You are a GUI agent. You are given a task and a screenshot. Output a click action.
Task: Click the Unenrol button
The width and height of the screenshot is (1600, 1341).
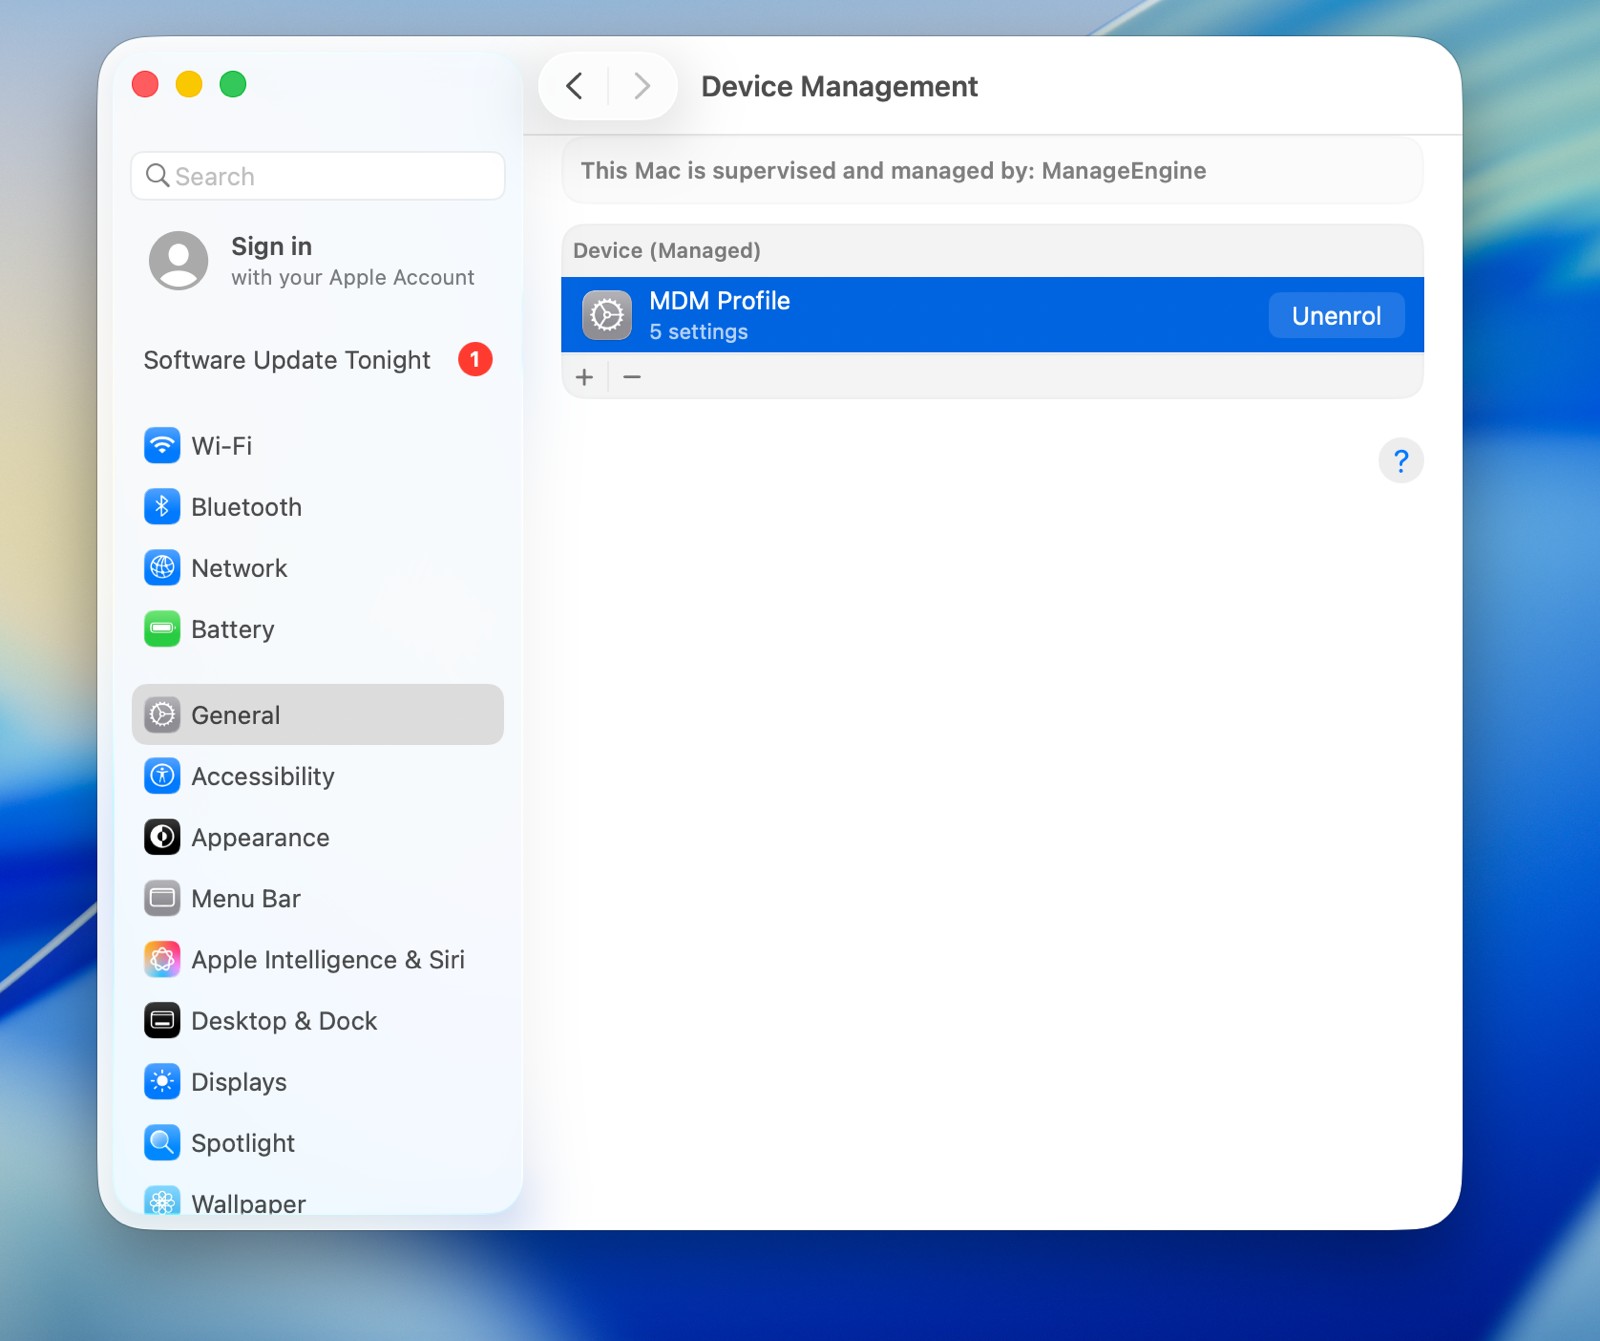pos(1336,316)
